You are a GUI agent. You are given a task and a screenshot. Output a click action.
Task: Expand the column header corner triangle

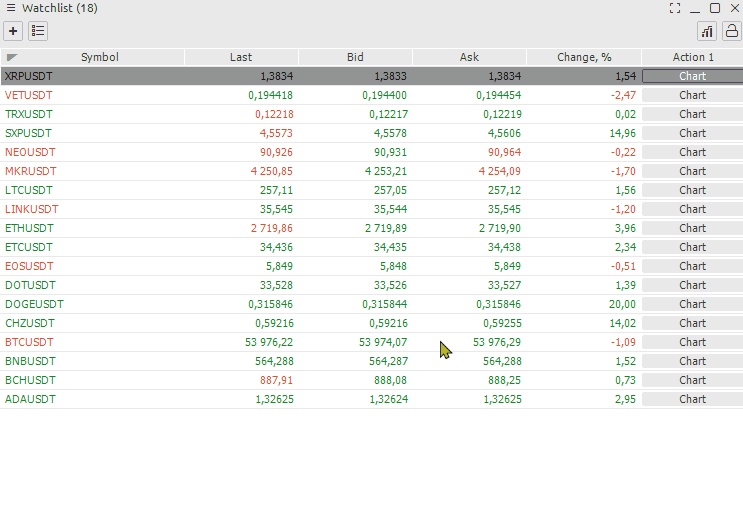coord(11,57)
